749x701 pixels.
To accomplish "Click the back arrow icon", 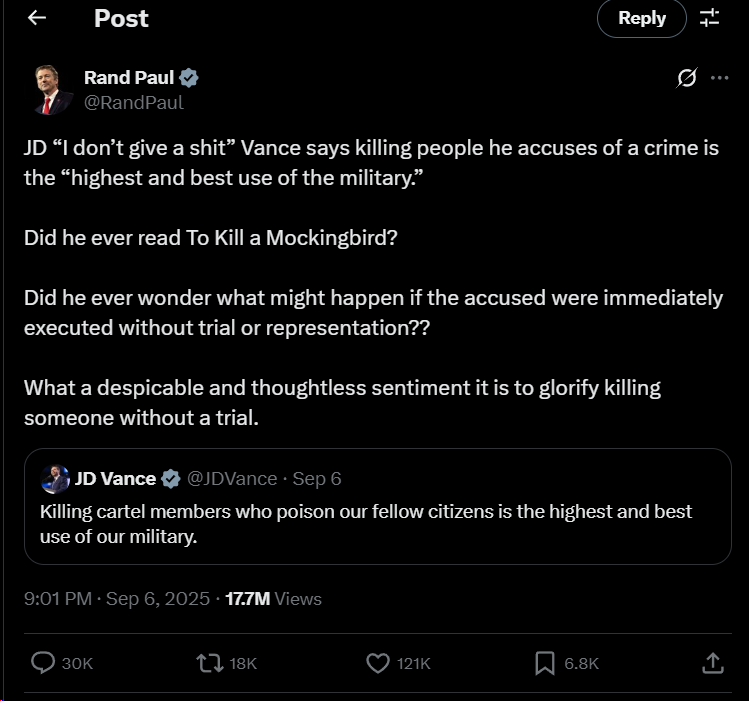I will tap(37, 18).
